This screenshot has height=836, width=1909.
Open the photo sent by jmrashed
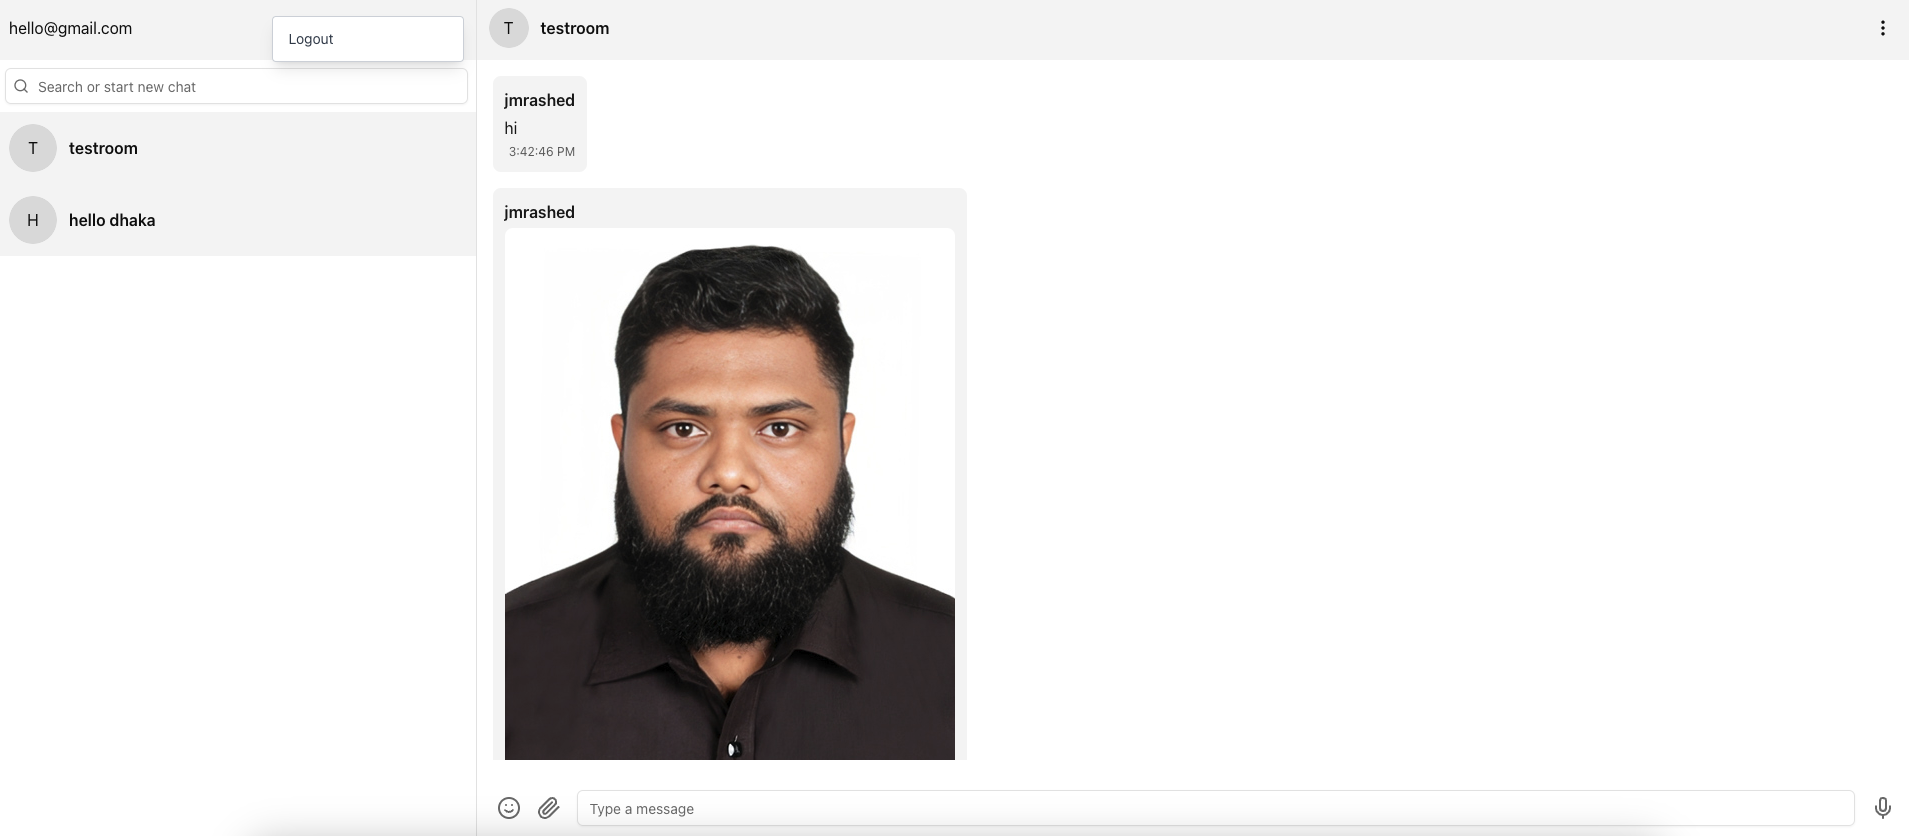coord(730,494)
